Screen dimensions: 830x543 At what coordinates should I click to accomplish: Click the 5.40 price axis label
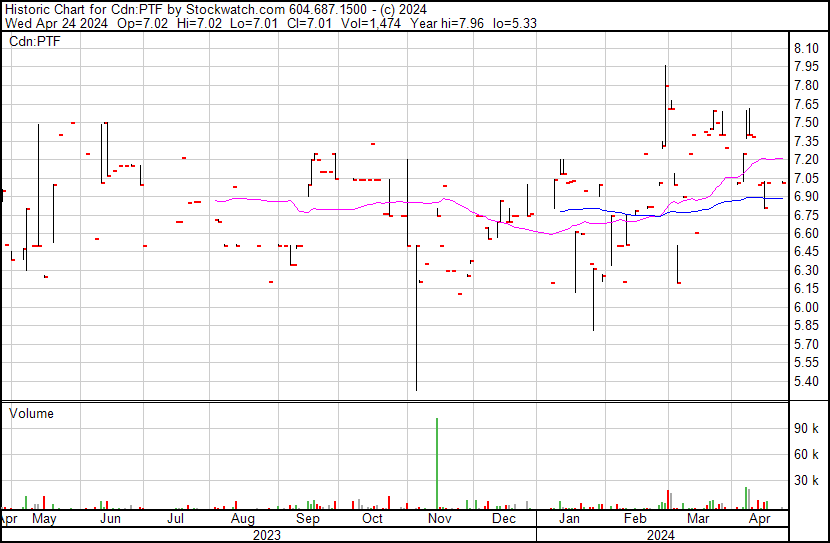(806, 382)
